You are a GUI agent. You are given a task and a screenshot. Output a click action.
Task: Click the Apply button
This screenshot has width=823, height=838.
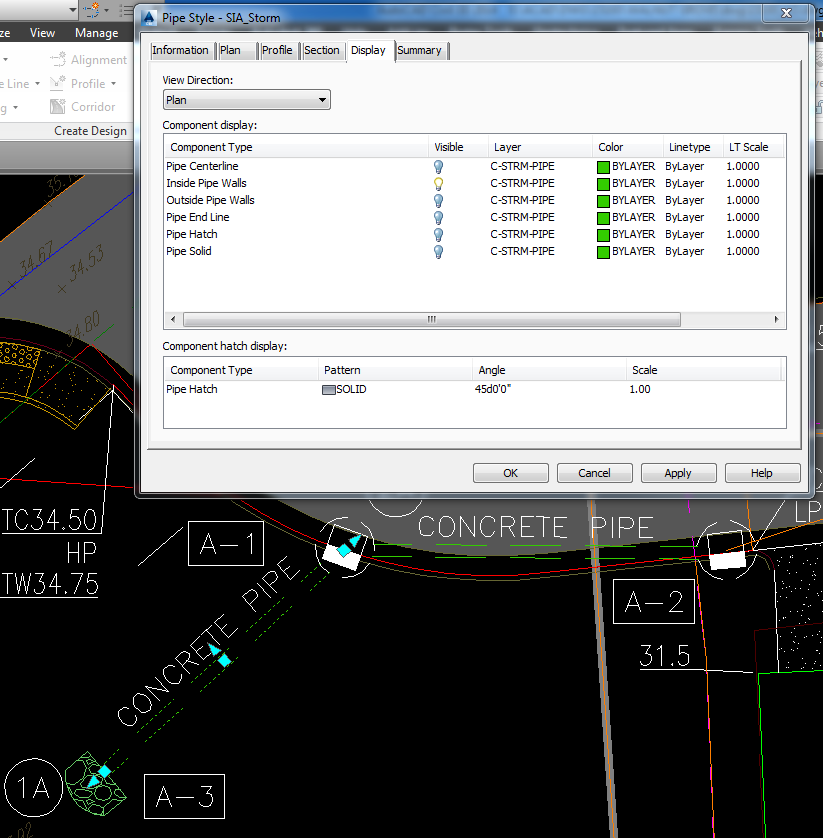(x=678, y=473)
